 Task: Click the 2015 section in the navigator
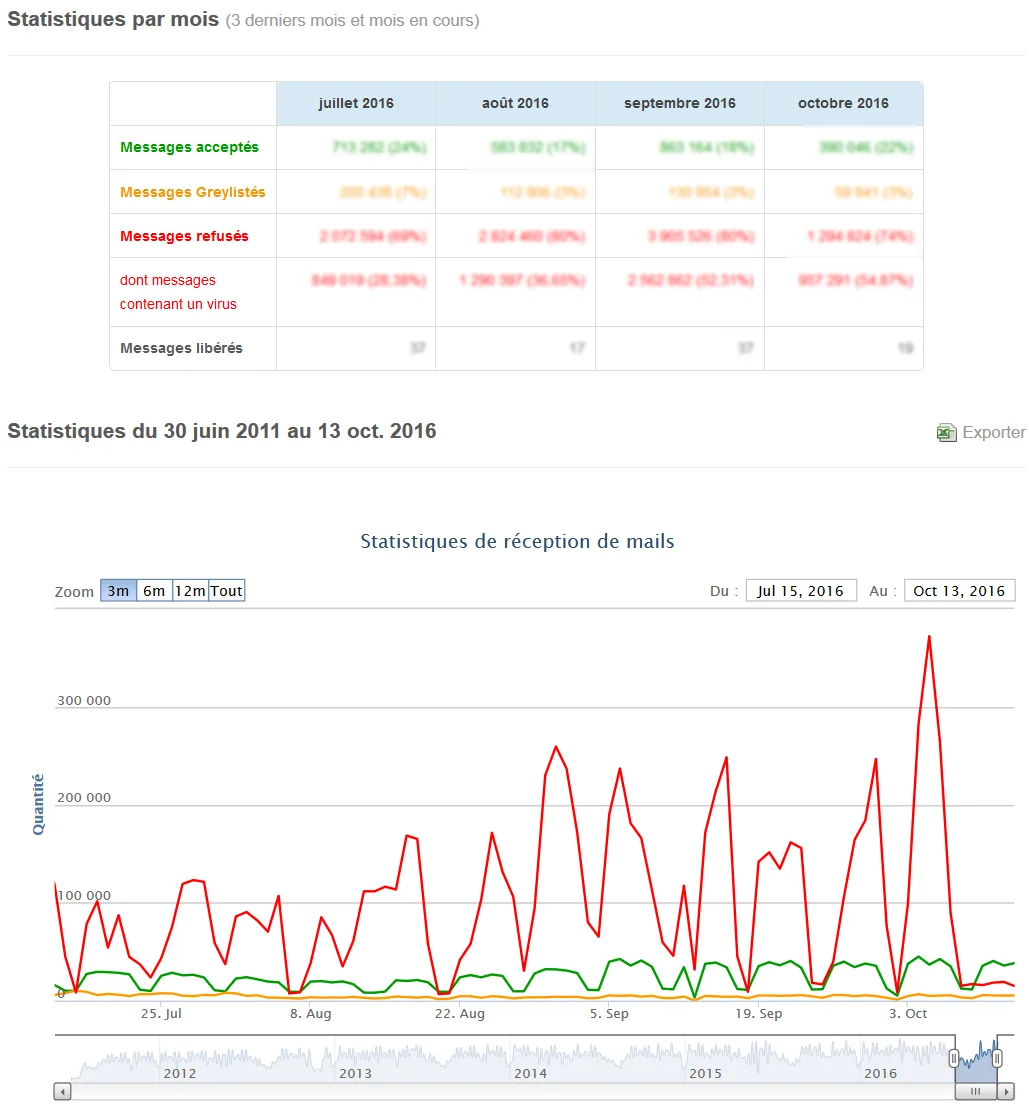point(705,1074)
